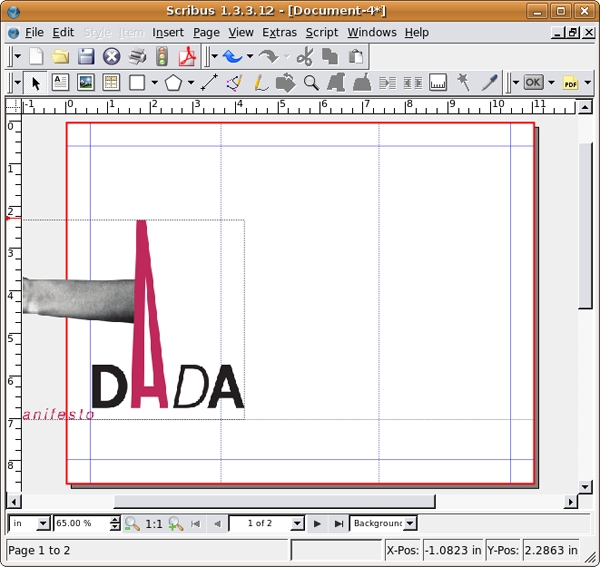Pick the Insert Table tool
This screenshot has height=567, width=600.
110,83
